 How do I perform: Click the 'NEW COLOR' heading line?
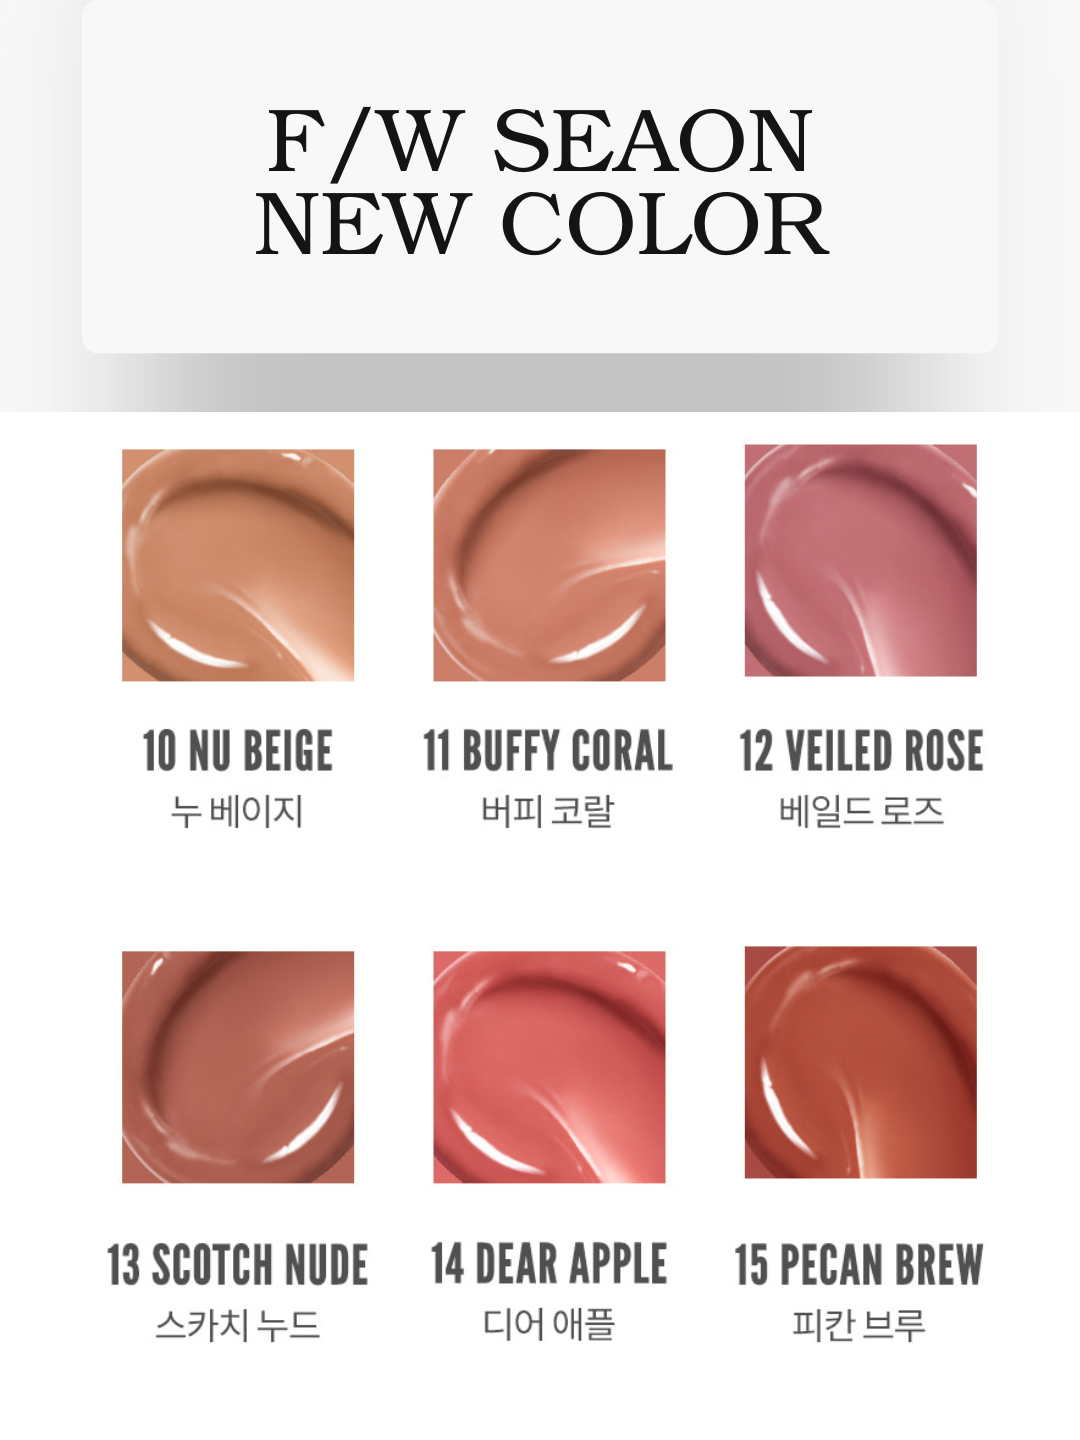pyautogui.click(x=541, y=224)
